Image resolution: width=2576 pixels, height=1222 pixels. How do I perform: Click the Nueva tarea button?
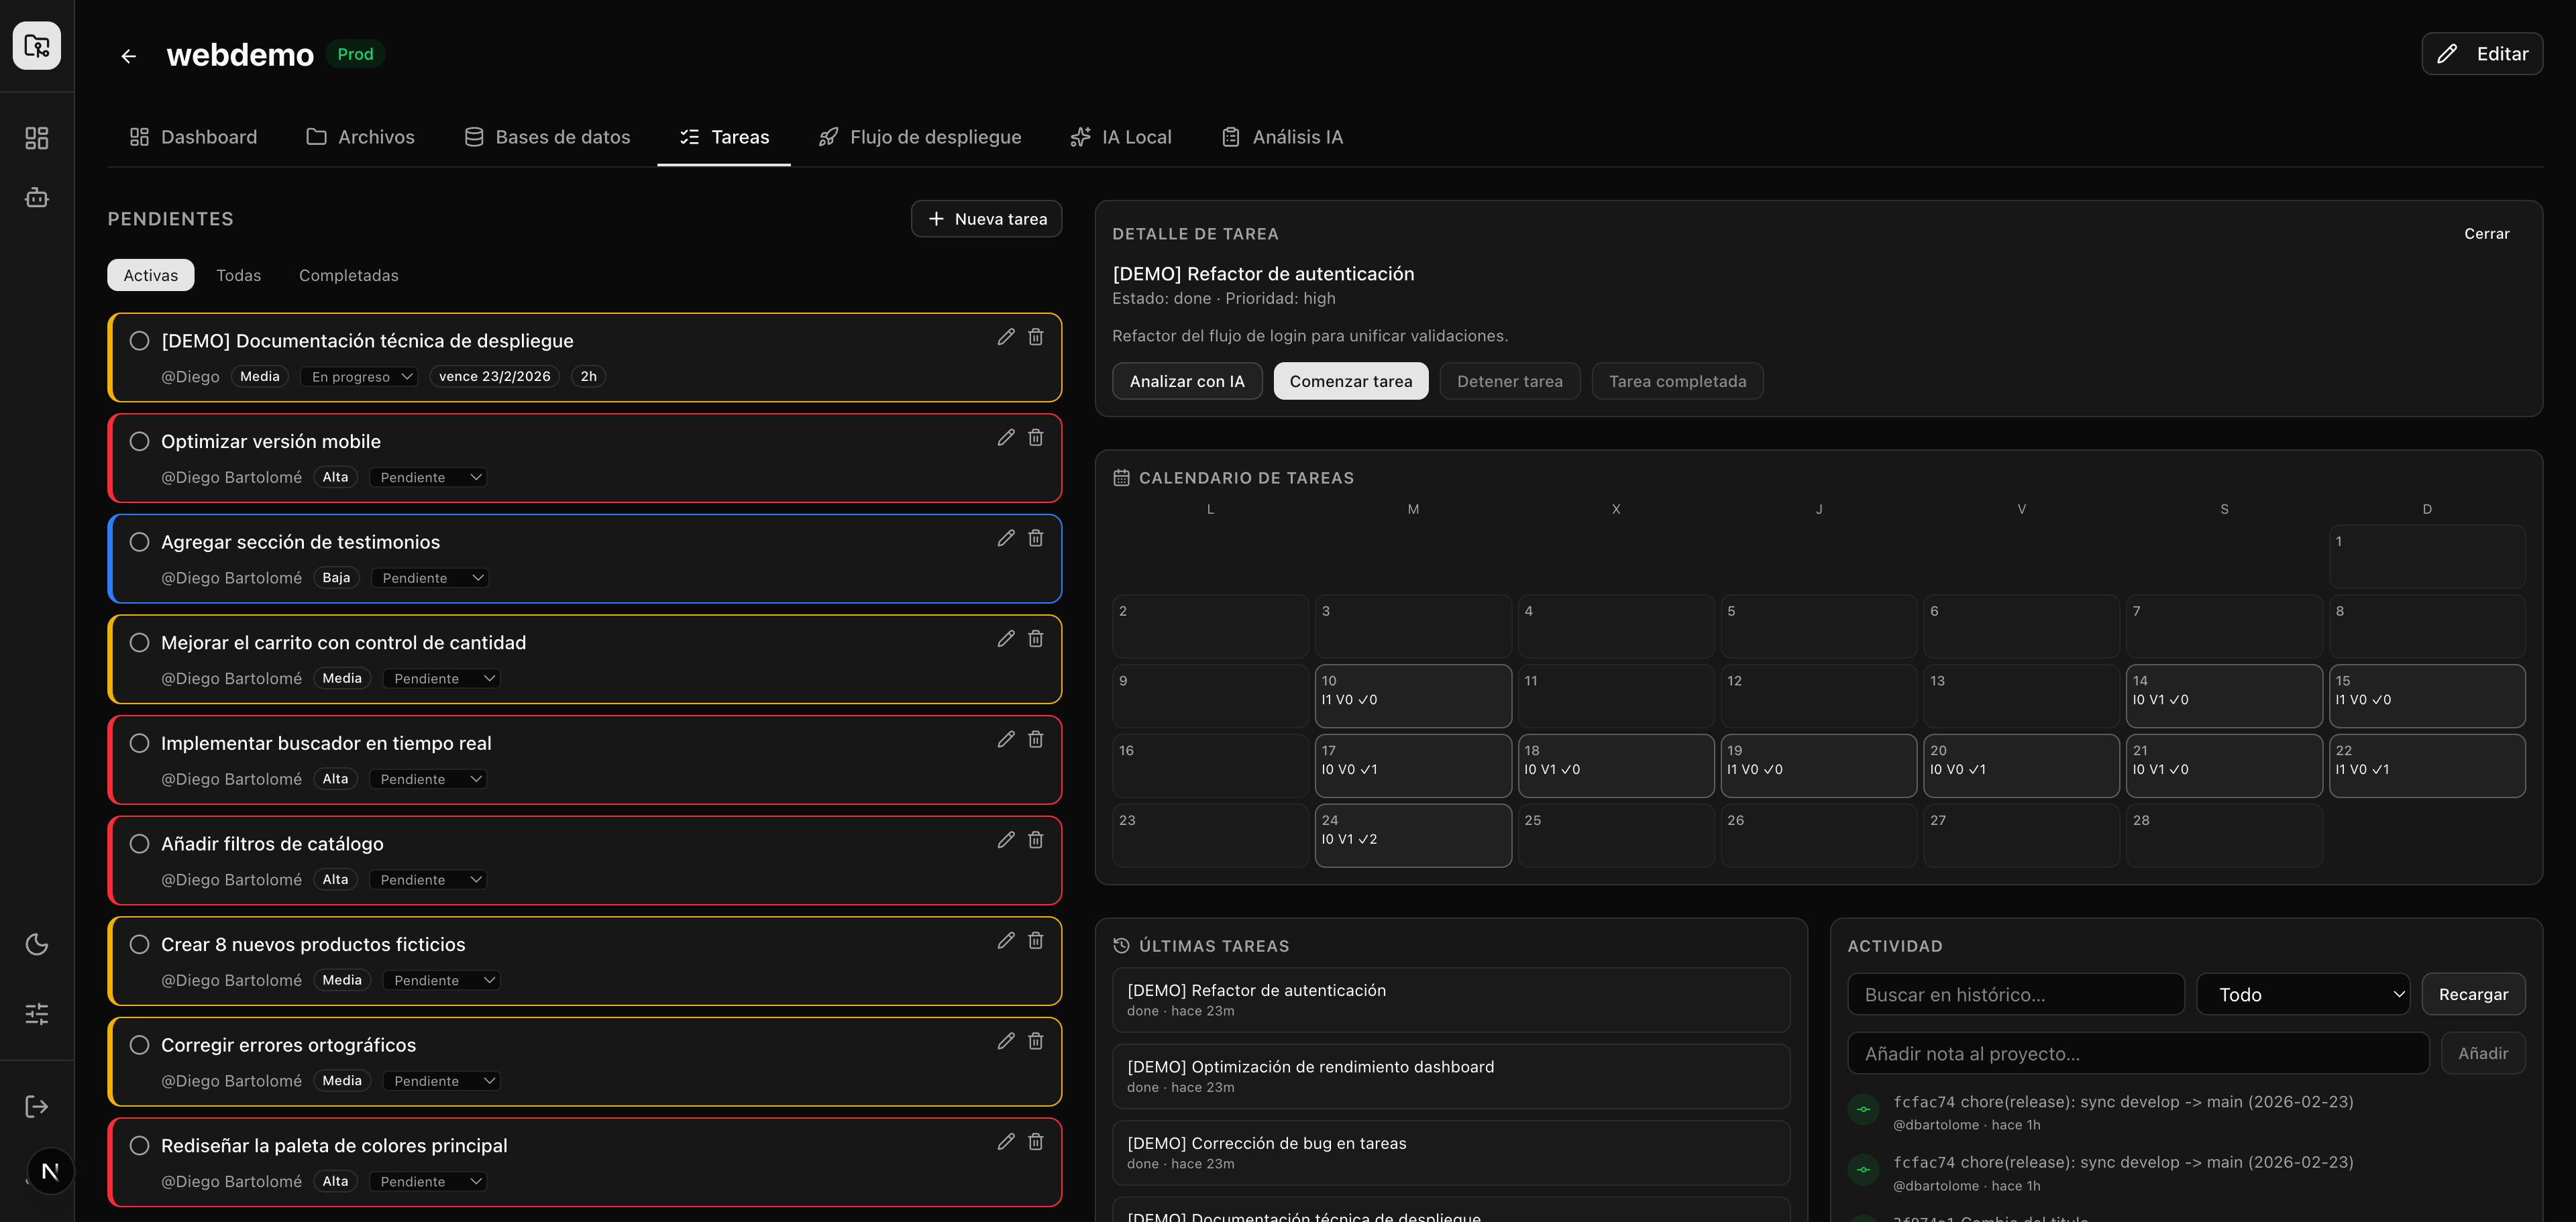pyautogui.click(x=986, y=219)
